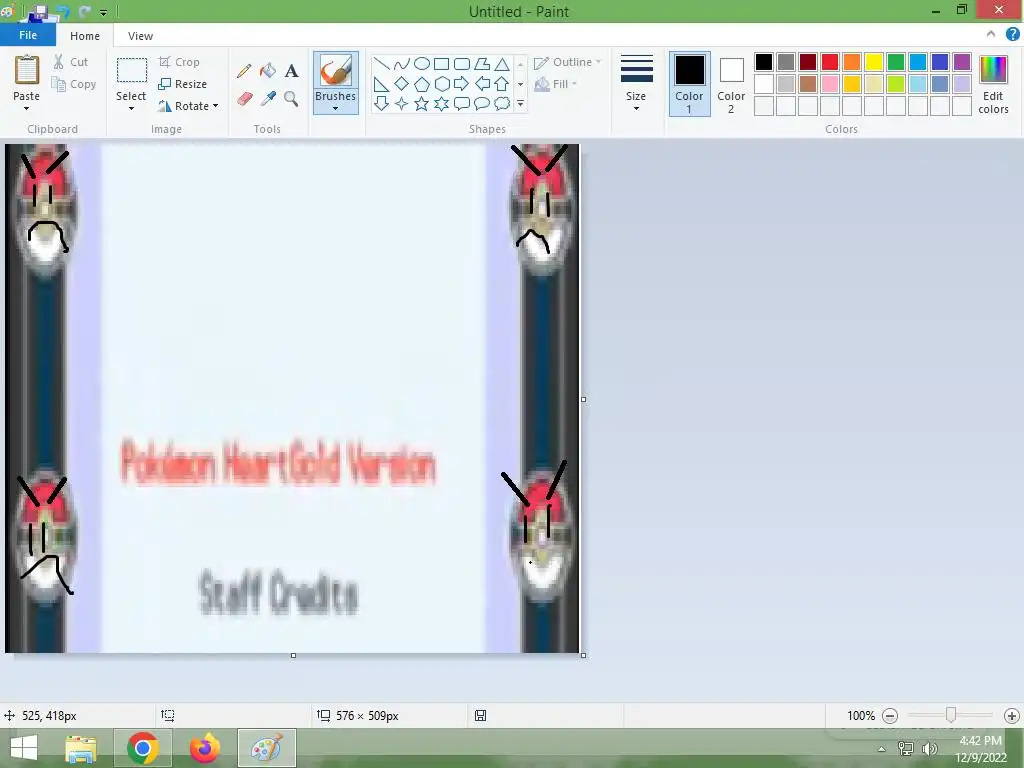Activate Color 2 background selector
The width and height of the screenshot is (1024, 768).
[731, 84]
